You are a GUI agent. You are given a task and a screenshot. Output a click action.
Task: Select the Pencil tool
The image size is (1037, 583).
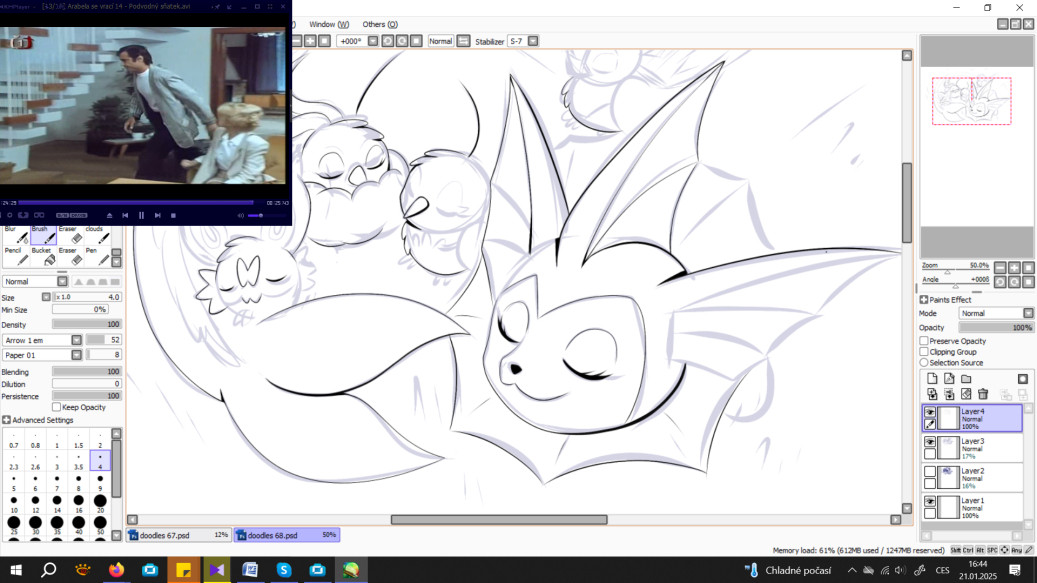coord(15,256)
